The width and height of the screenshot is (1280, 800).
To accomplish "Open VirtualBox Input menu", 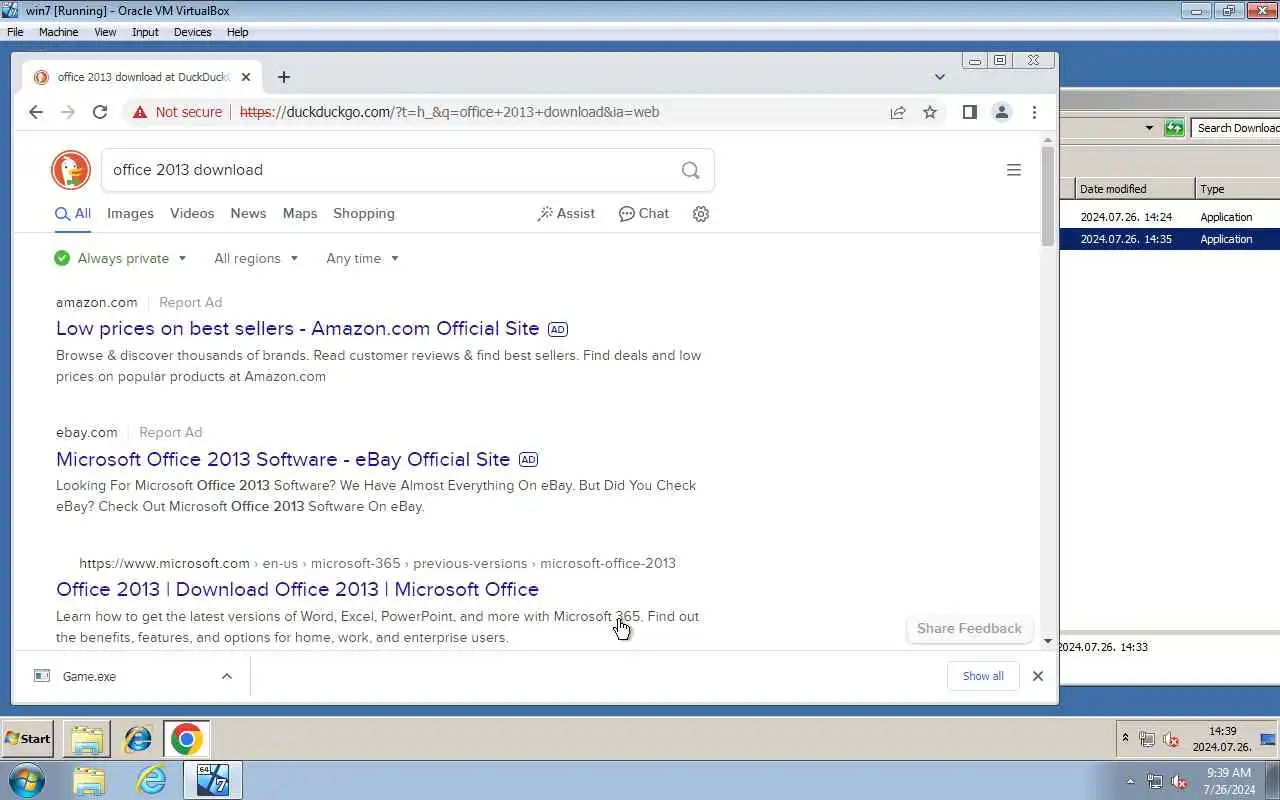I will tap(145, 32).
